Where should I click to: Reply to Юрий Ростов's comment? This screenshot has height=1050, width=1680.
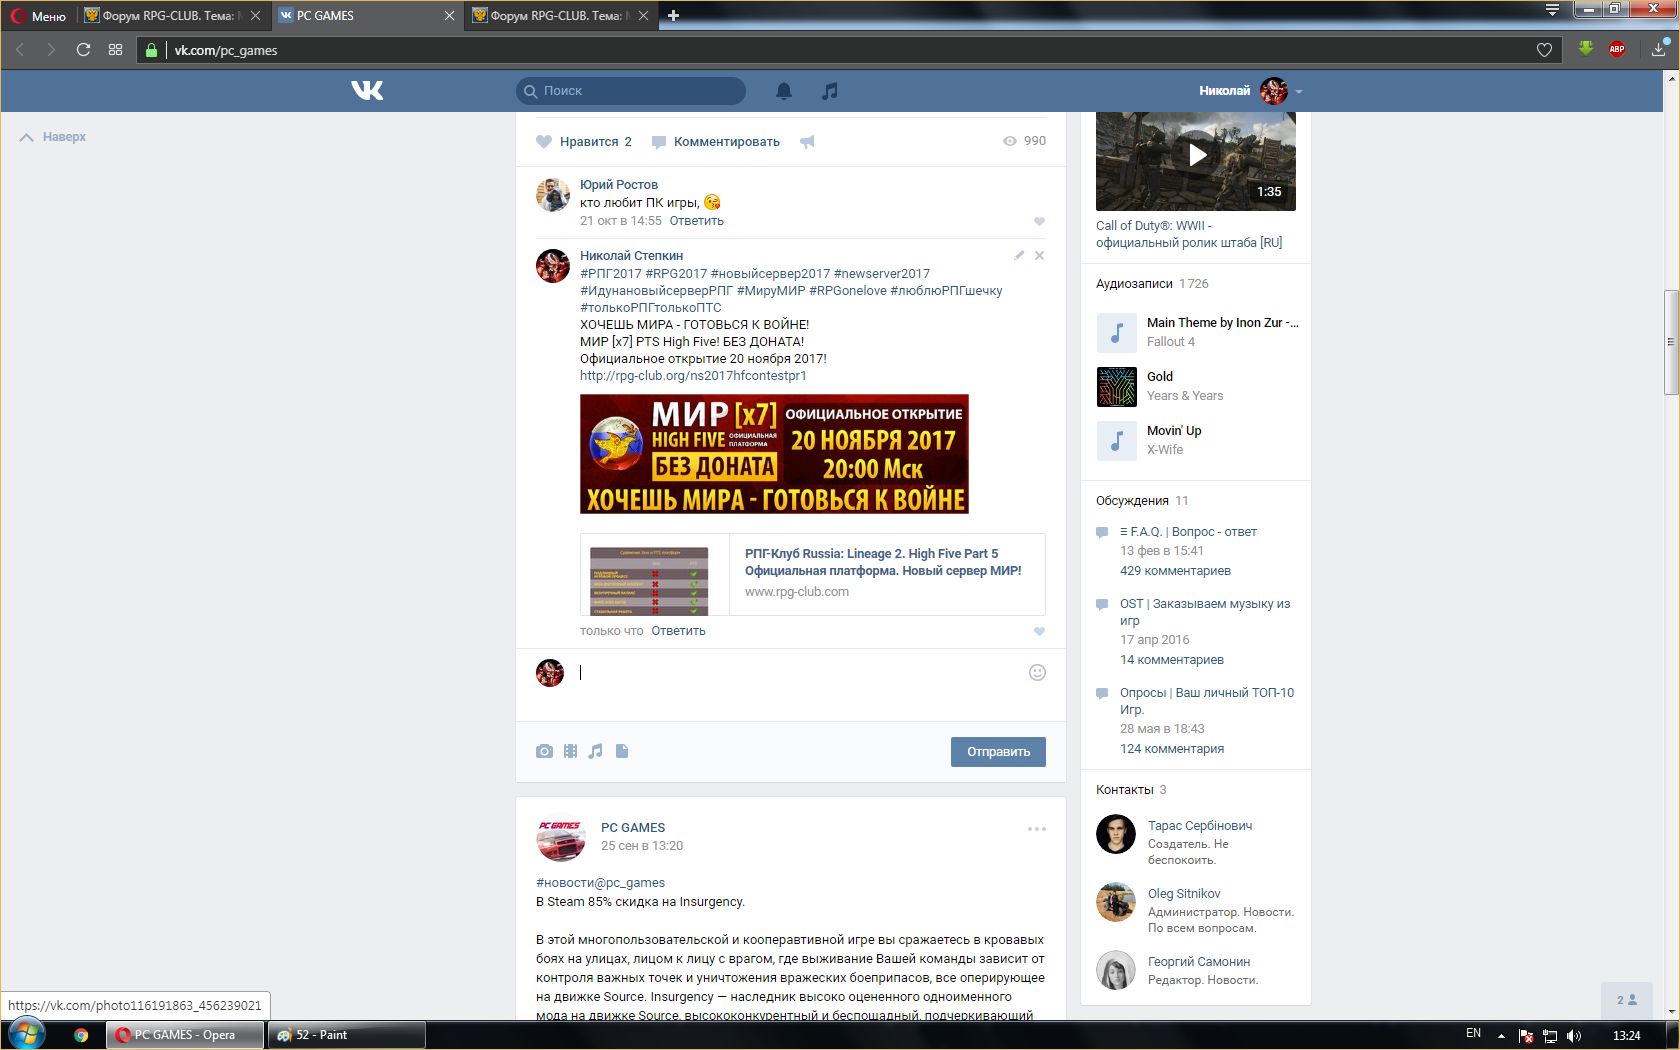[696, 221]
